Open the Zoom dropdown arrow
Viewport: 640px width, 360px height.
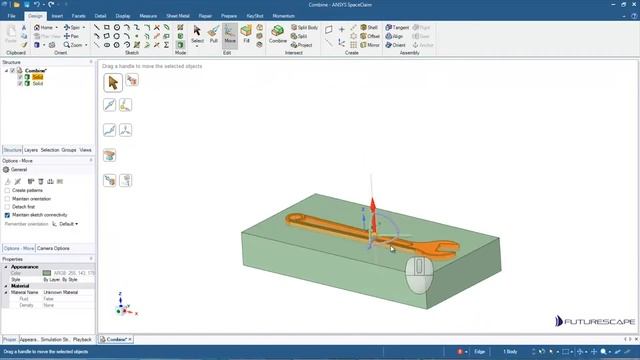86,45
